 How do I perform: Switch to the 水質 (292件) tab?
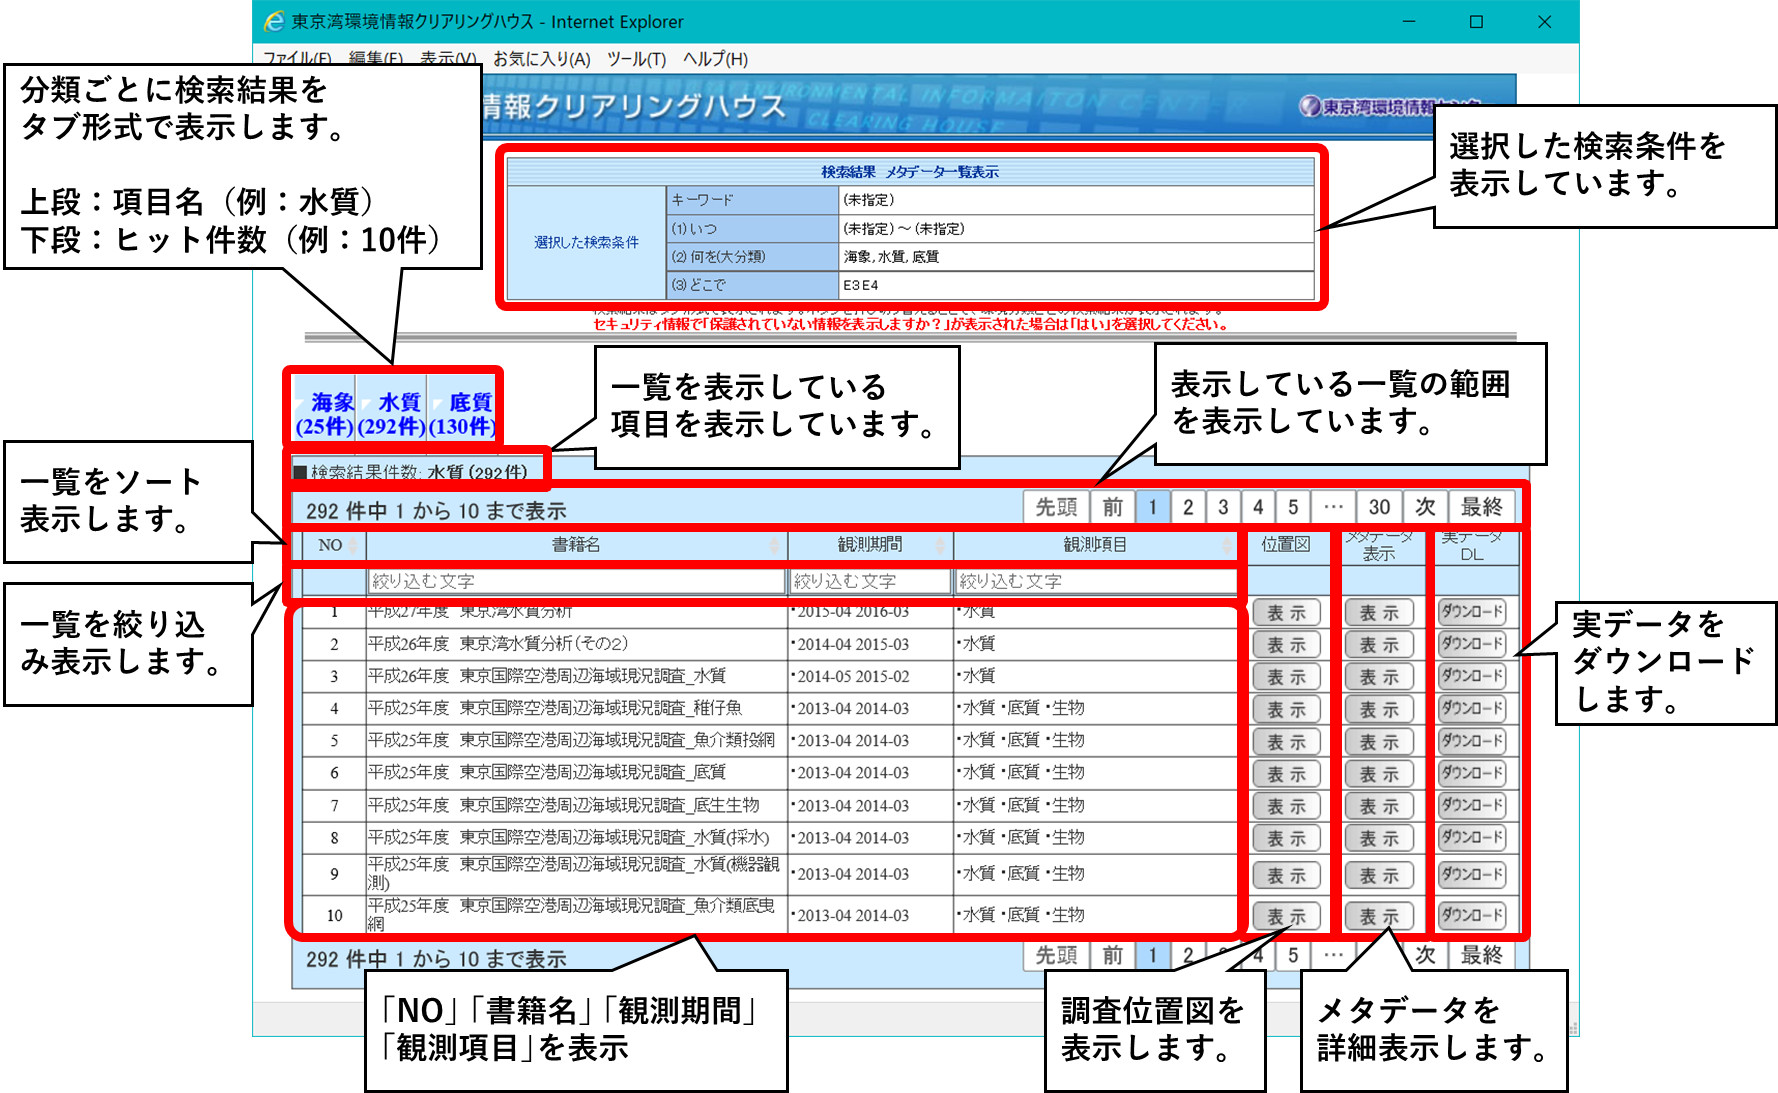tap(392, 414)
